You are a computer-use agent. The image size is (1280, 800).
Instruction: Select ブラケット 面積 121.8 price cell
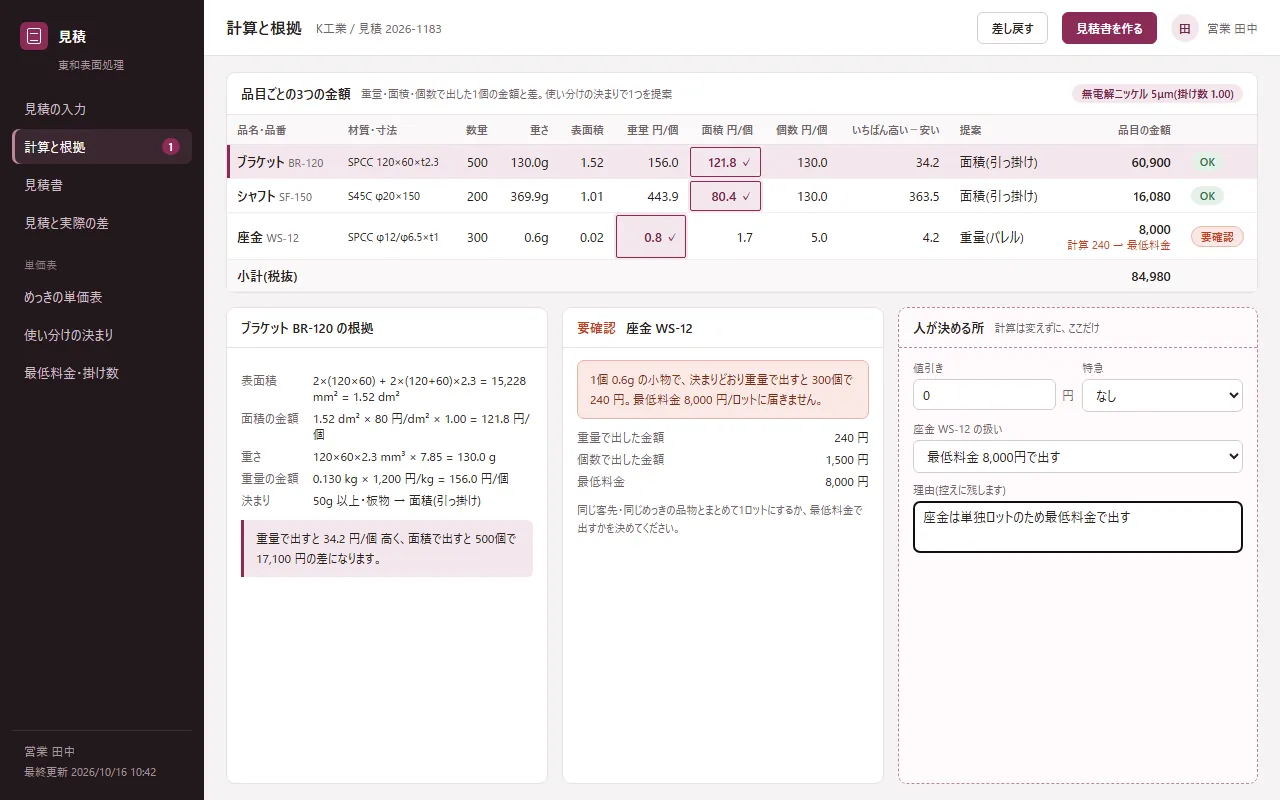(x=725, y=163)
